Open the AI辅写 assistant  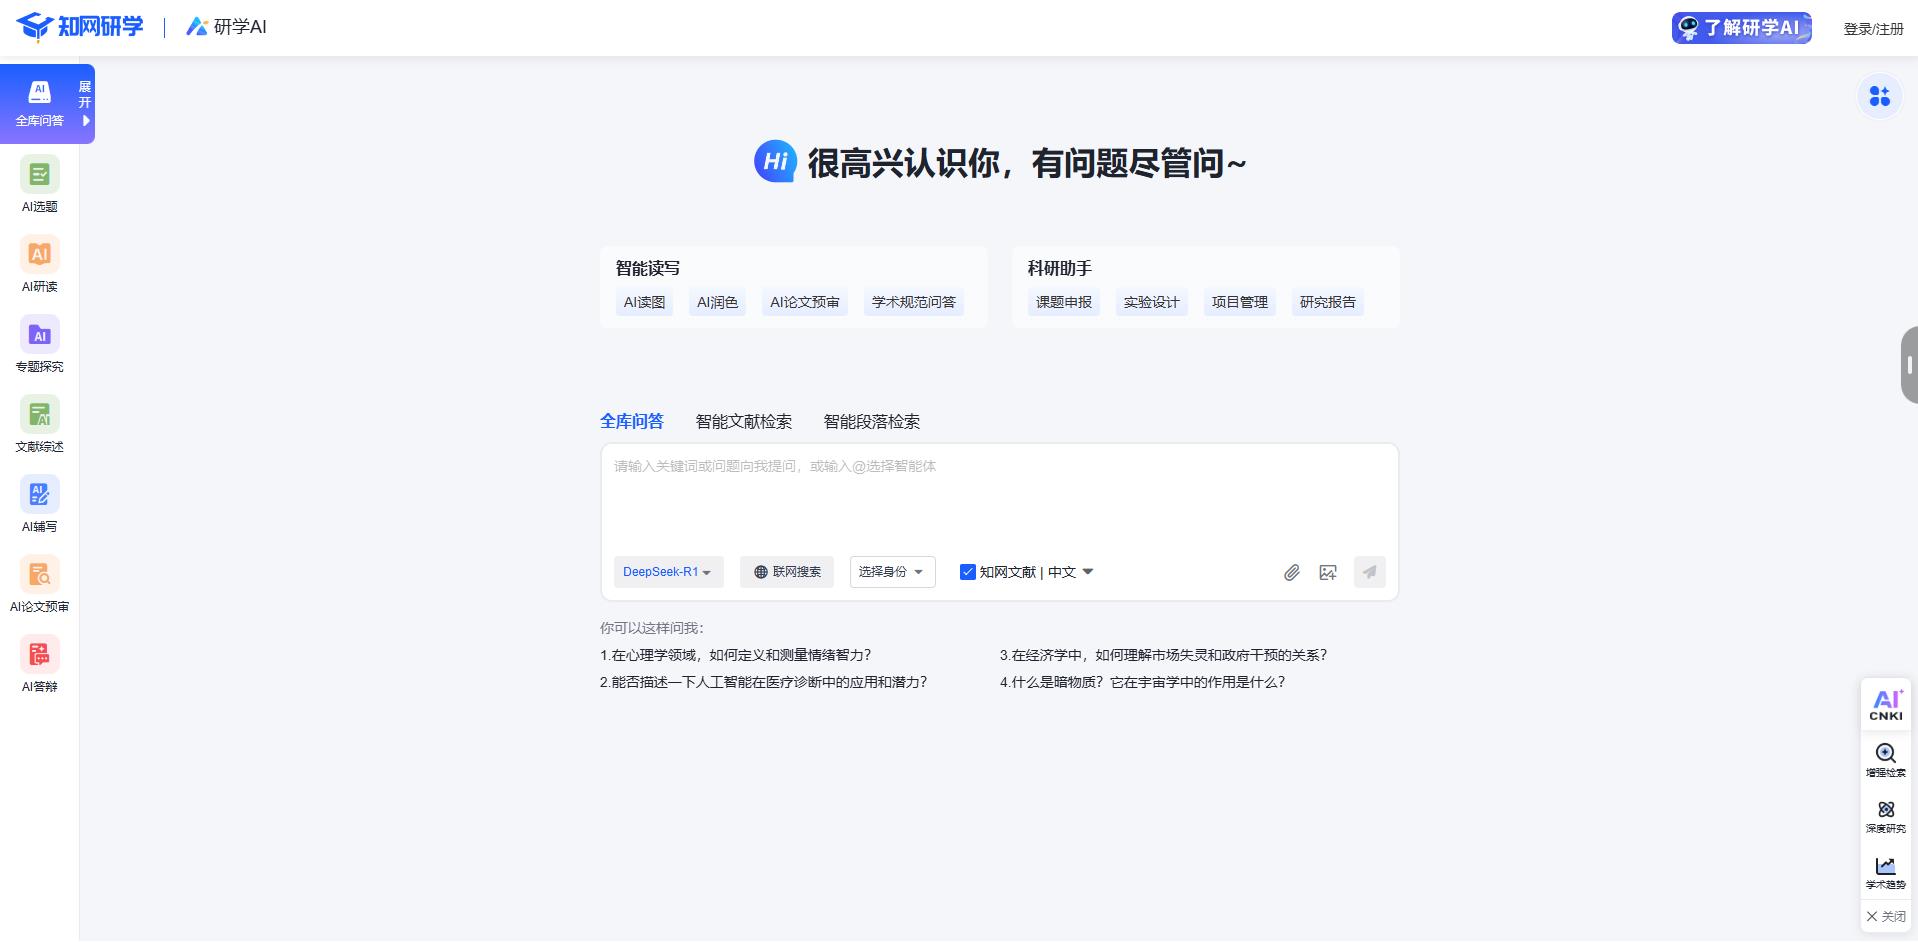click(39, 505)
